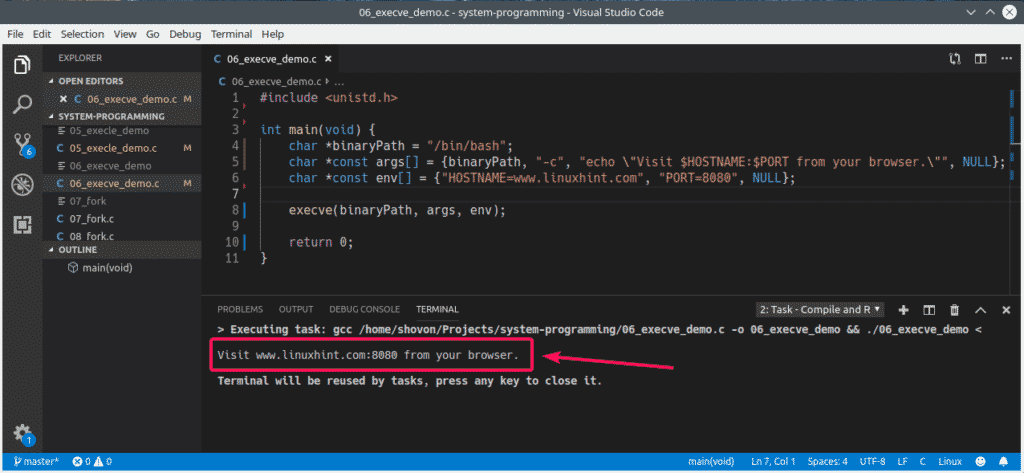Split the editor right
The image size is (1024, 473).
(x=980, y=59)
